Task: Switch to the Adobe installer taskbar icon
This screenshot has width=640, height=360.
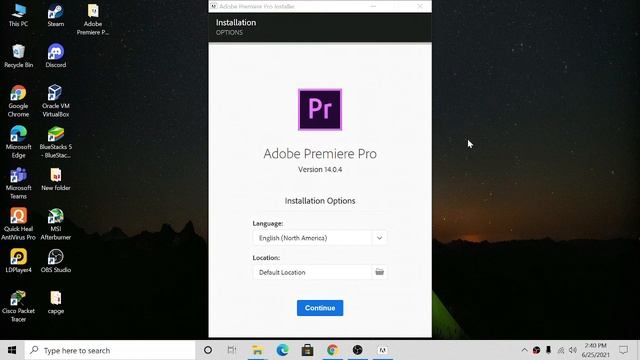Action: 383,350
